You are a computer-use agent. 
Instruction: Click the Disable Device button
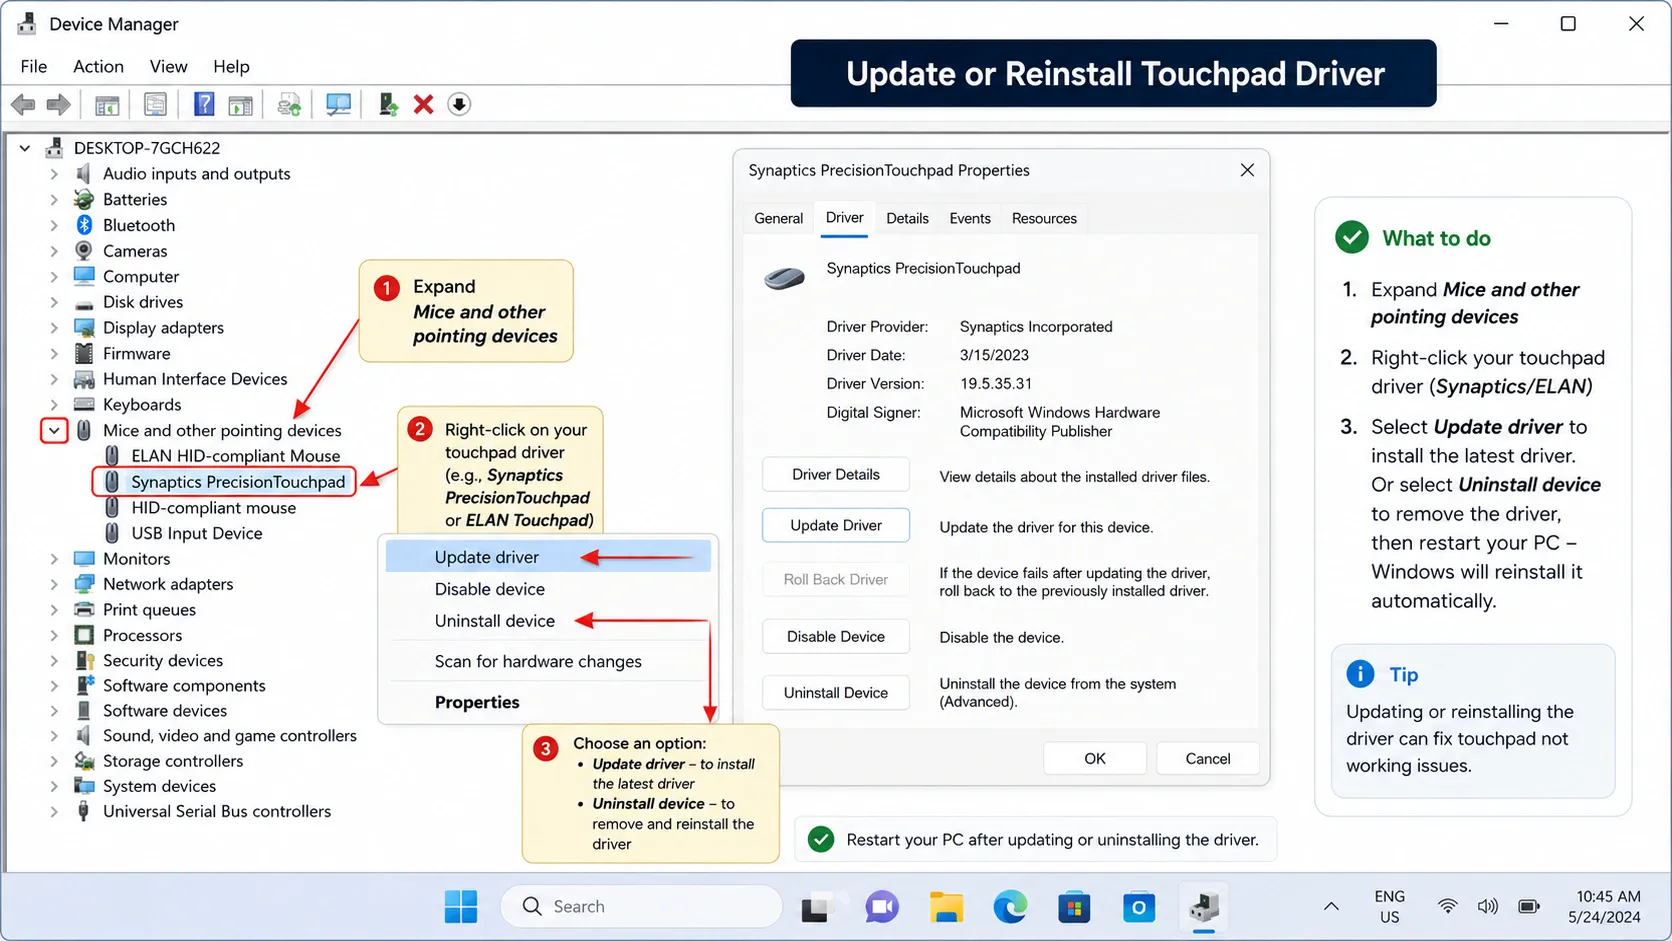coord(836,636)
